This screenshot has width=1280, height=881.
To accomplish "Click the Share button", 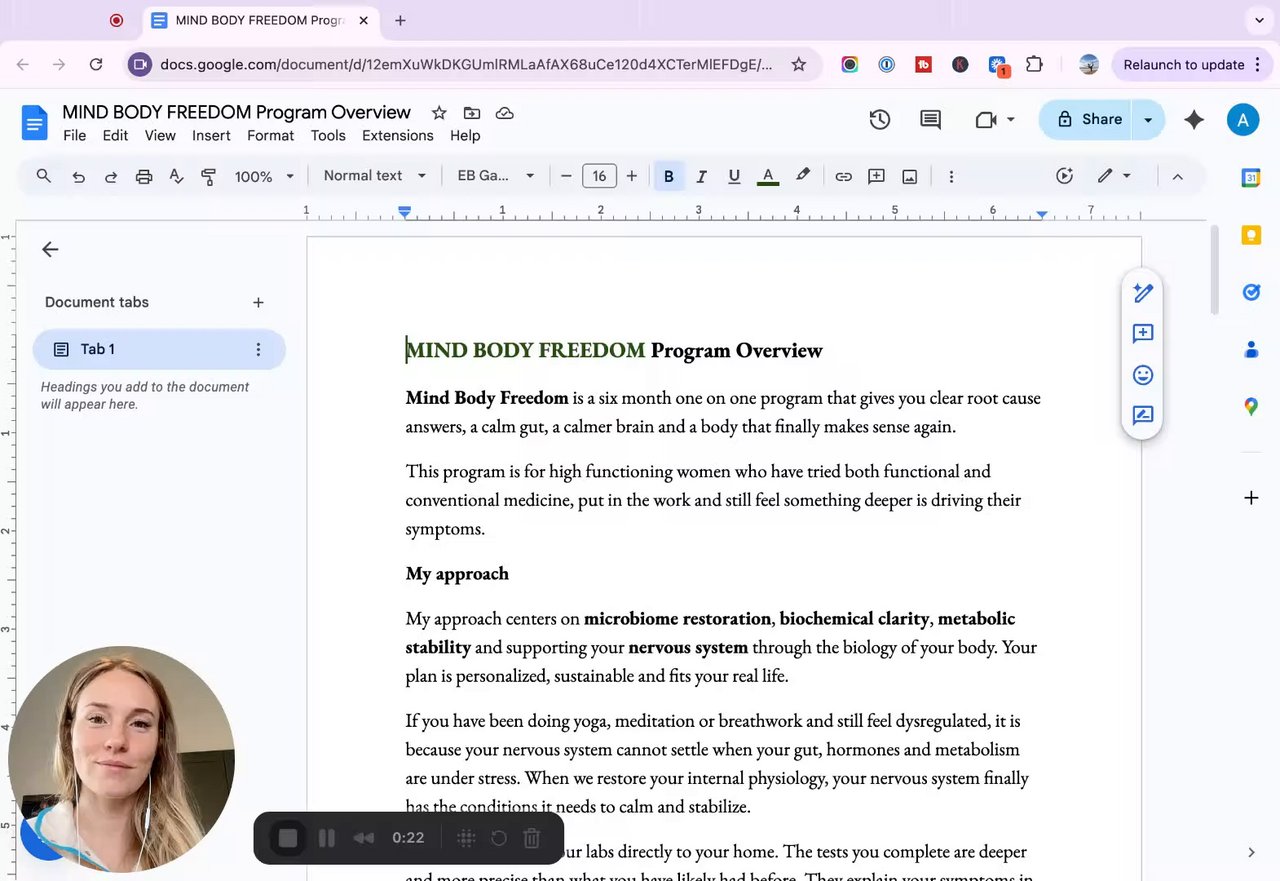I will tap(1086, 120).
